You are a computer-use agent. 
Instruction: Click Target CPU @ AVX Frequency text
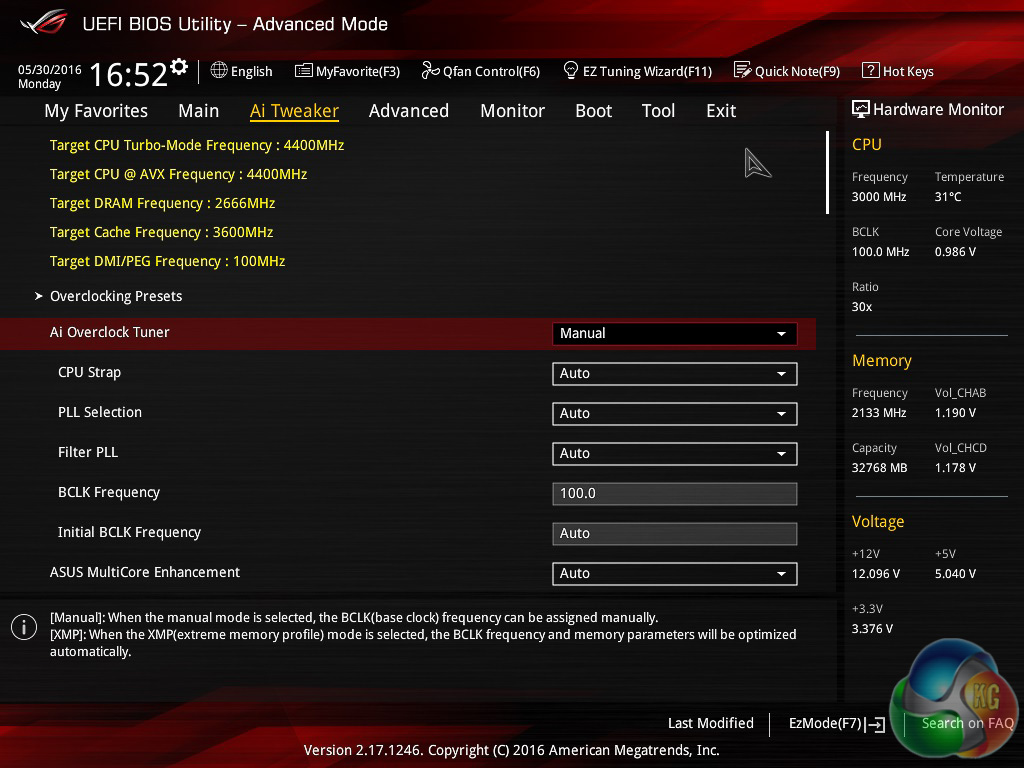178,175
